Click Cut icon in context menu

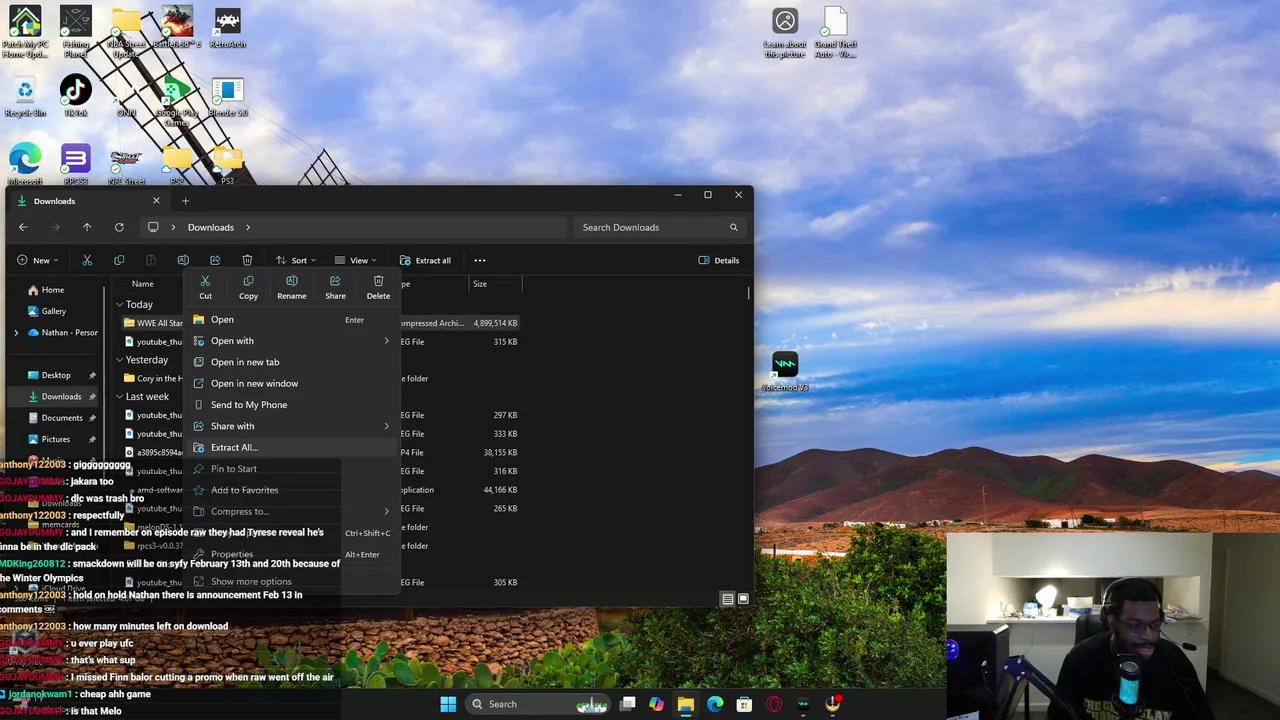(x=205, y=287)
